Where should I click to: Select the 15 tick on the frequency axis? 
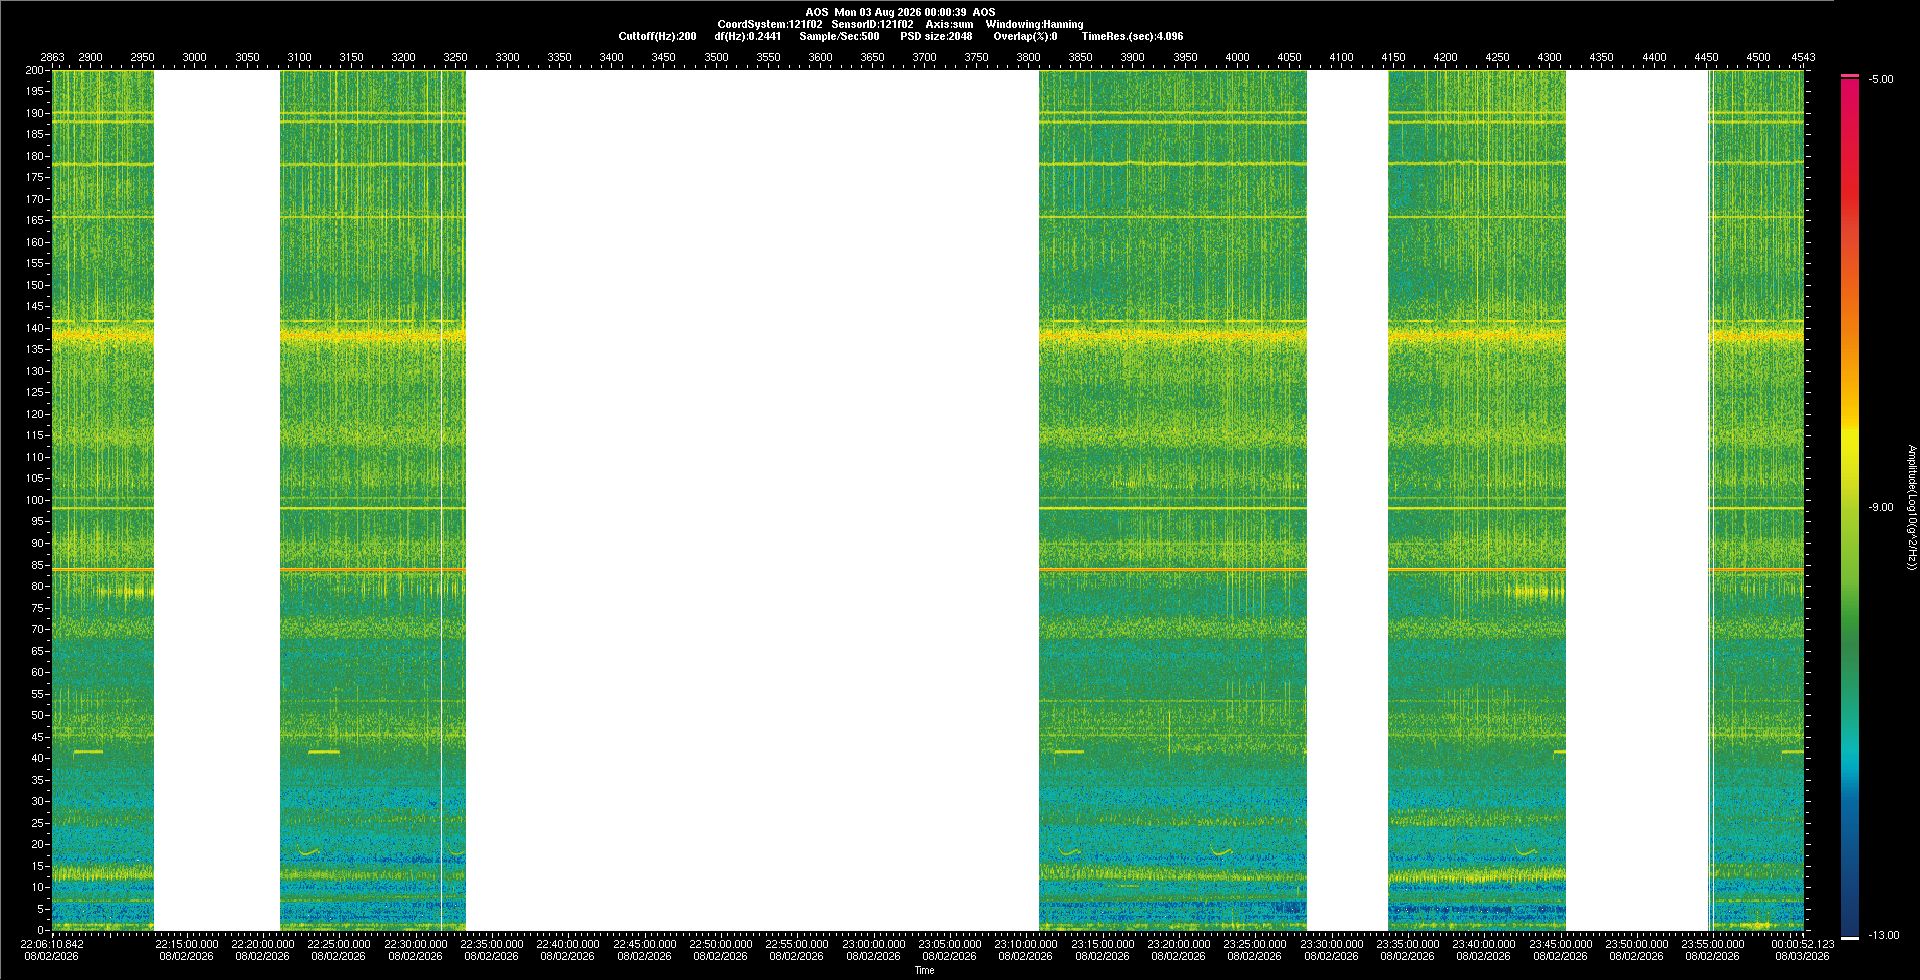click(38, 866)
